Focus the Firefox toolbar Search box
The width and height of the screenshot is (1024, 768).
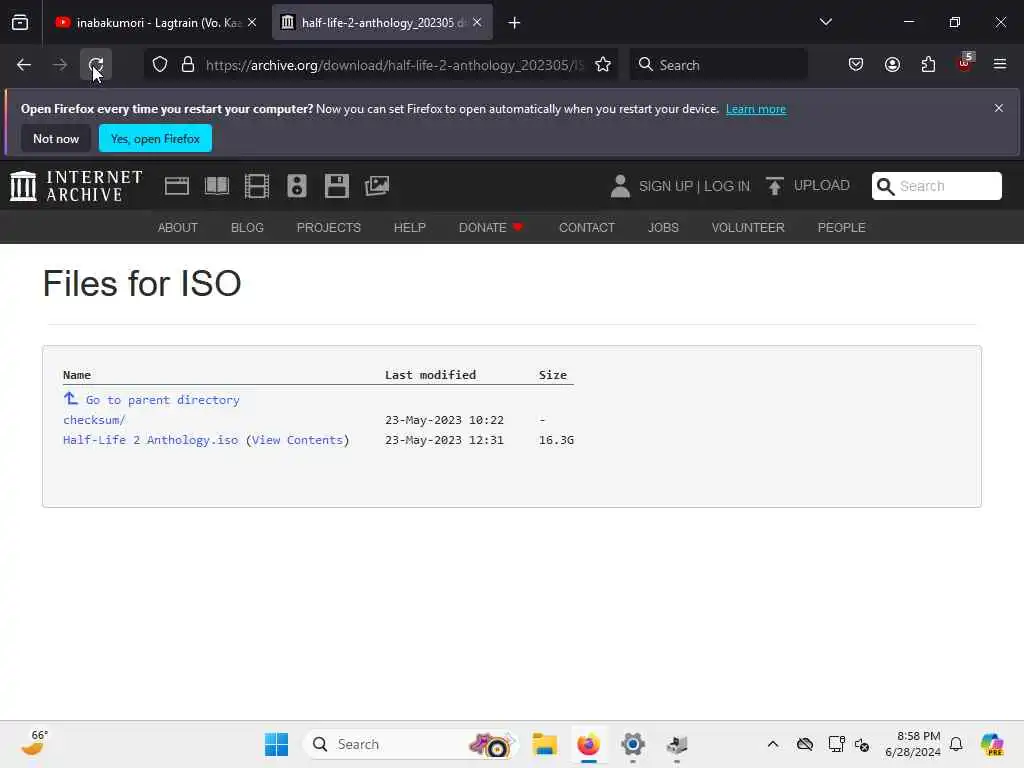718,65
